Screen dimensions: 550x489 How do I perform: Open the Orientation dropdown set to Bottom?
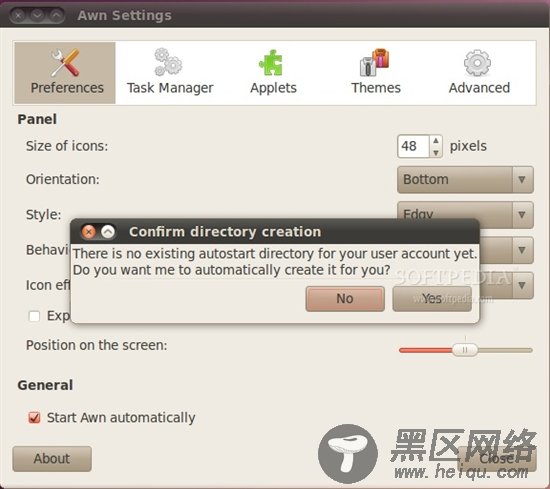pyautogui.click(x=465, y=180)
